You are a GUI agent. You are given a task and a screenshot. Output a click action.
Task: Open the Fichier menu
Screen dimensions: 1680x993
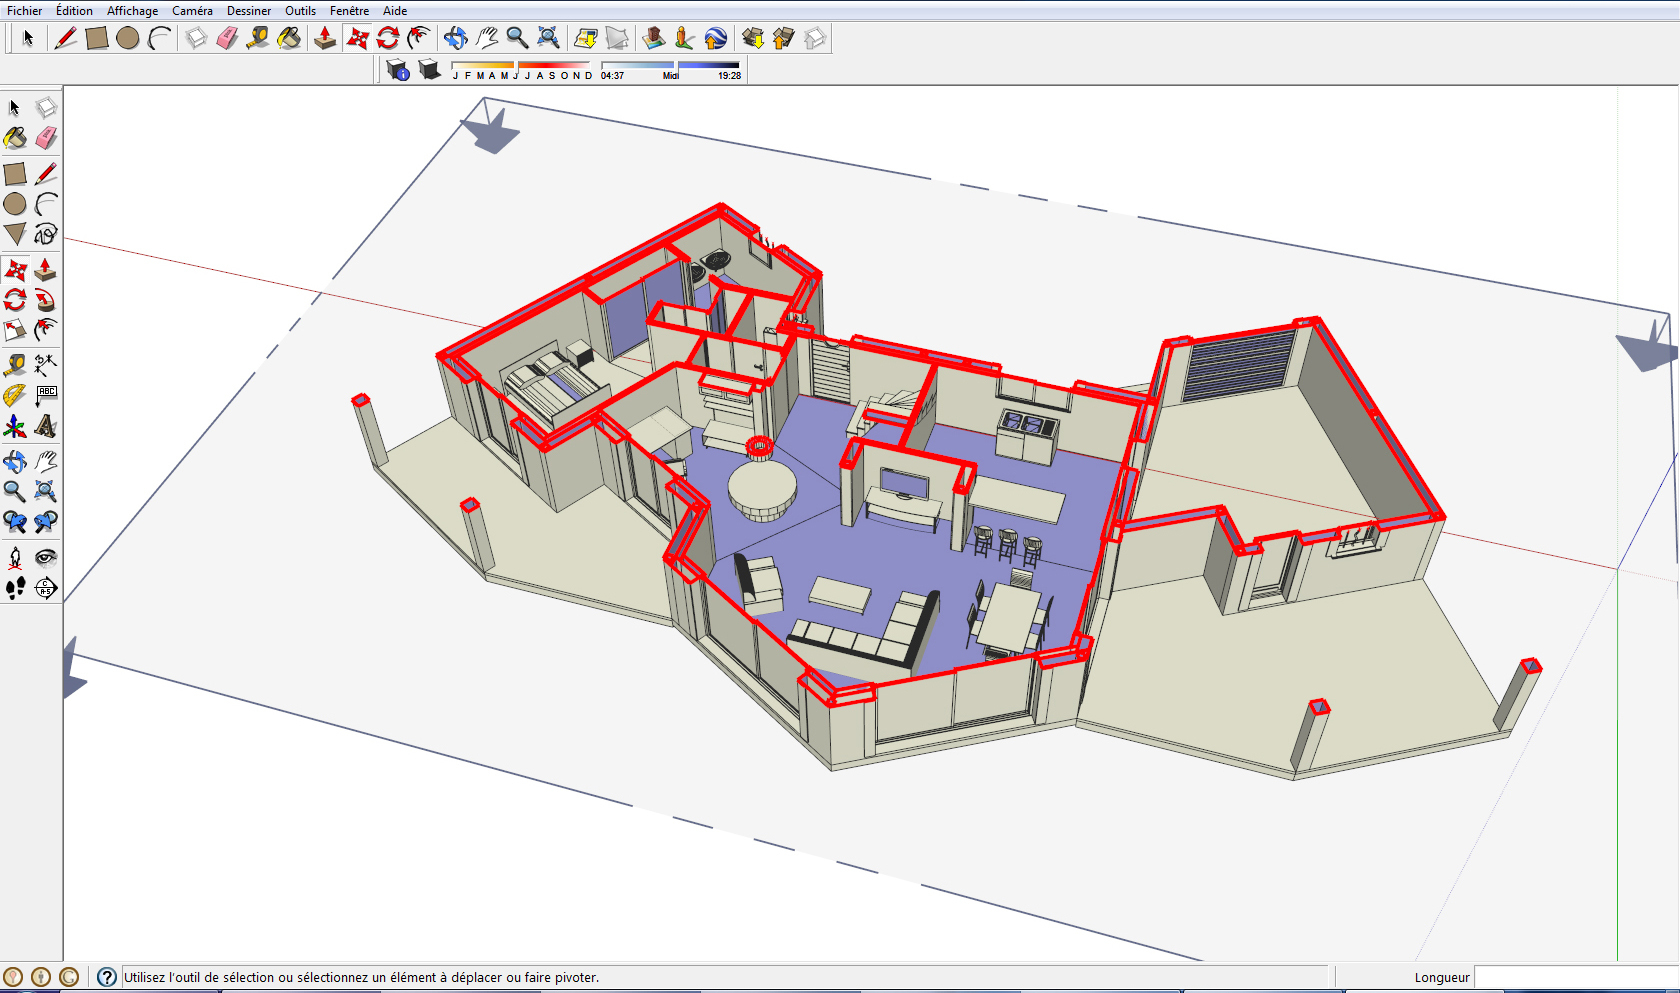coord(25,11)
